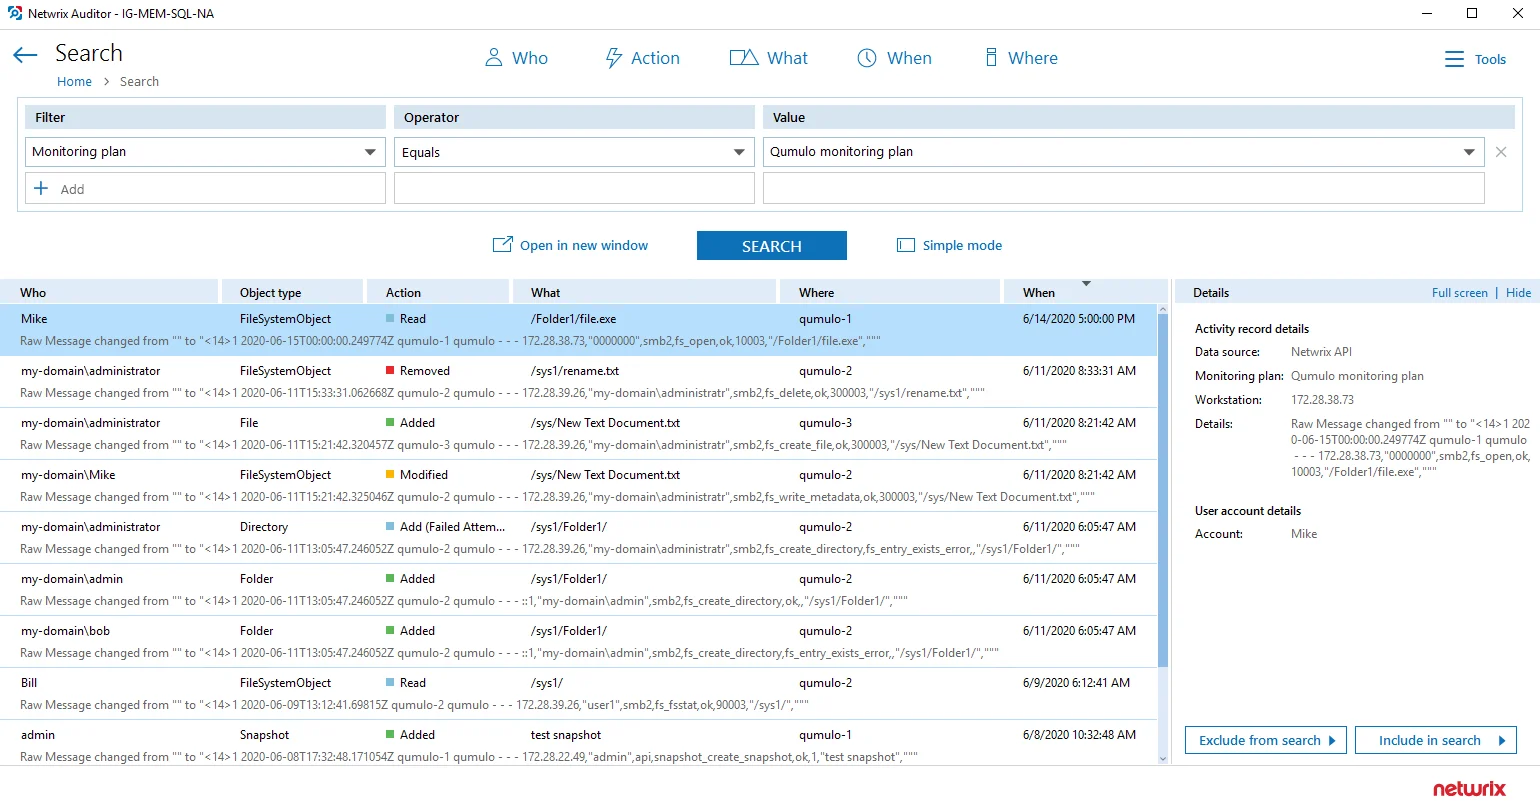Sort by the What column header
Screen dimensions: 1540x810
point(646,293)
